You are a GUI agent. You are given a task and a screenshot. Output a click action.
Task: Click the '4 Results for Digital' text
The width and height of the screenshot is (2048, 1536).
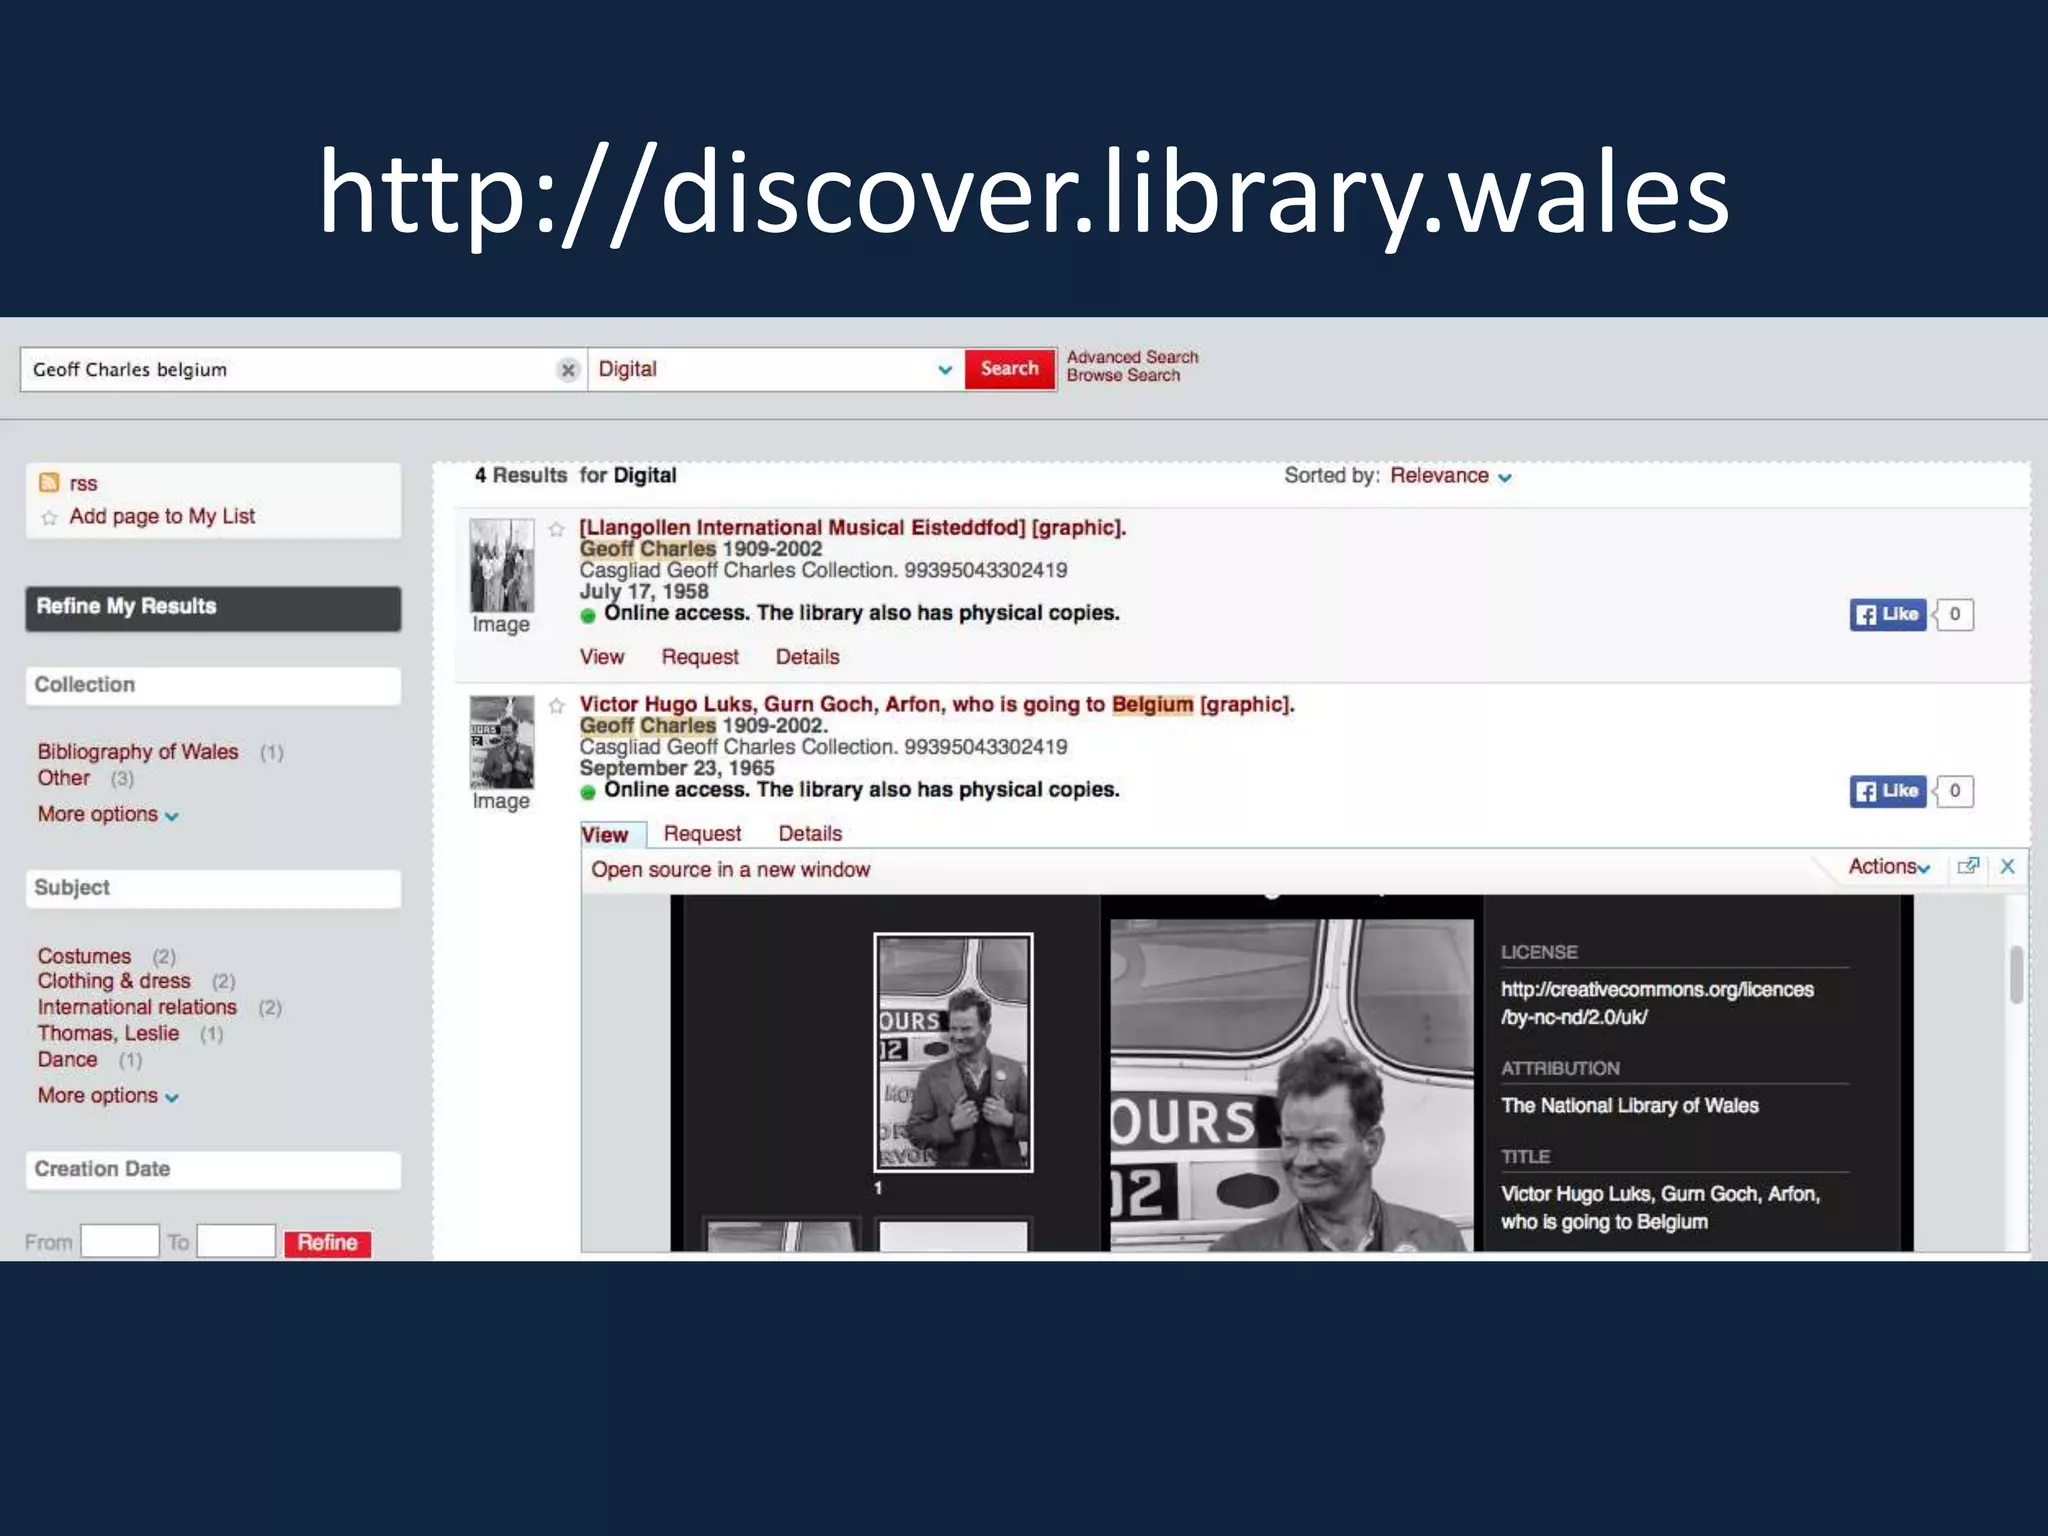click(575, 475)
